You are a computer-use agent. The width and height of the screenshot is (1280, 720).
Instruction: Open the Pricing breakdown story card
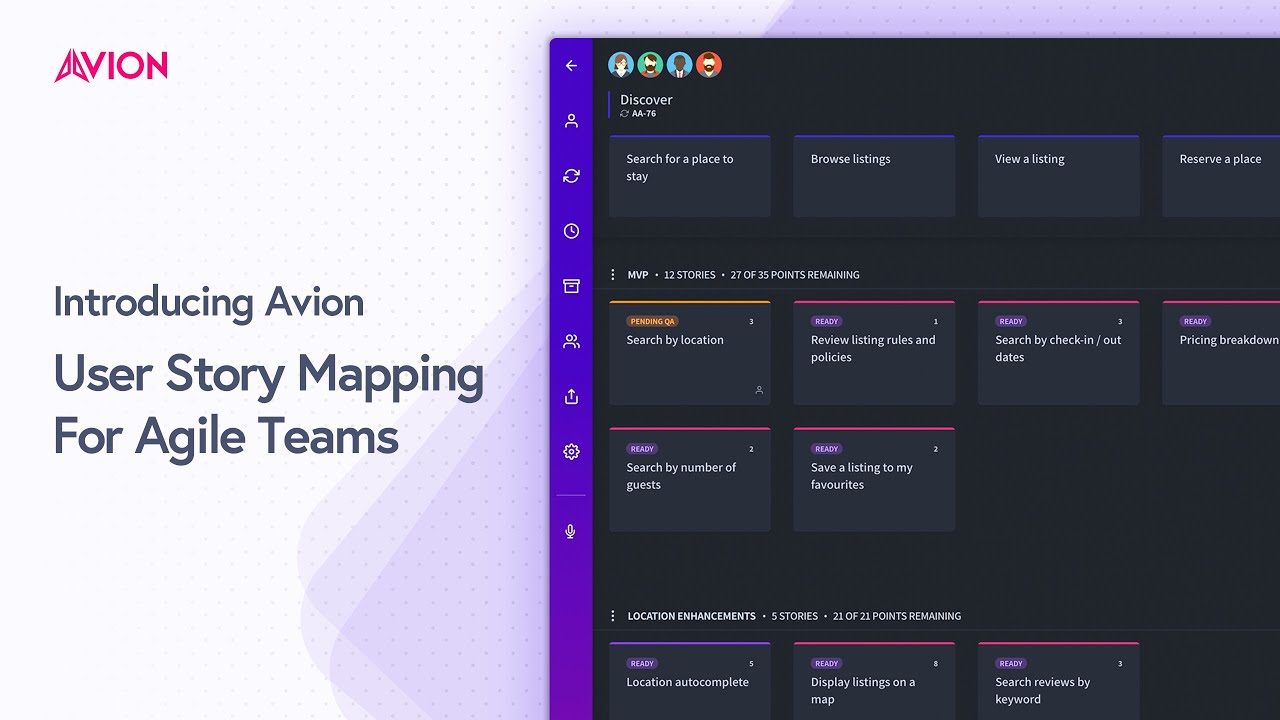click(x=1221, y=353)
